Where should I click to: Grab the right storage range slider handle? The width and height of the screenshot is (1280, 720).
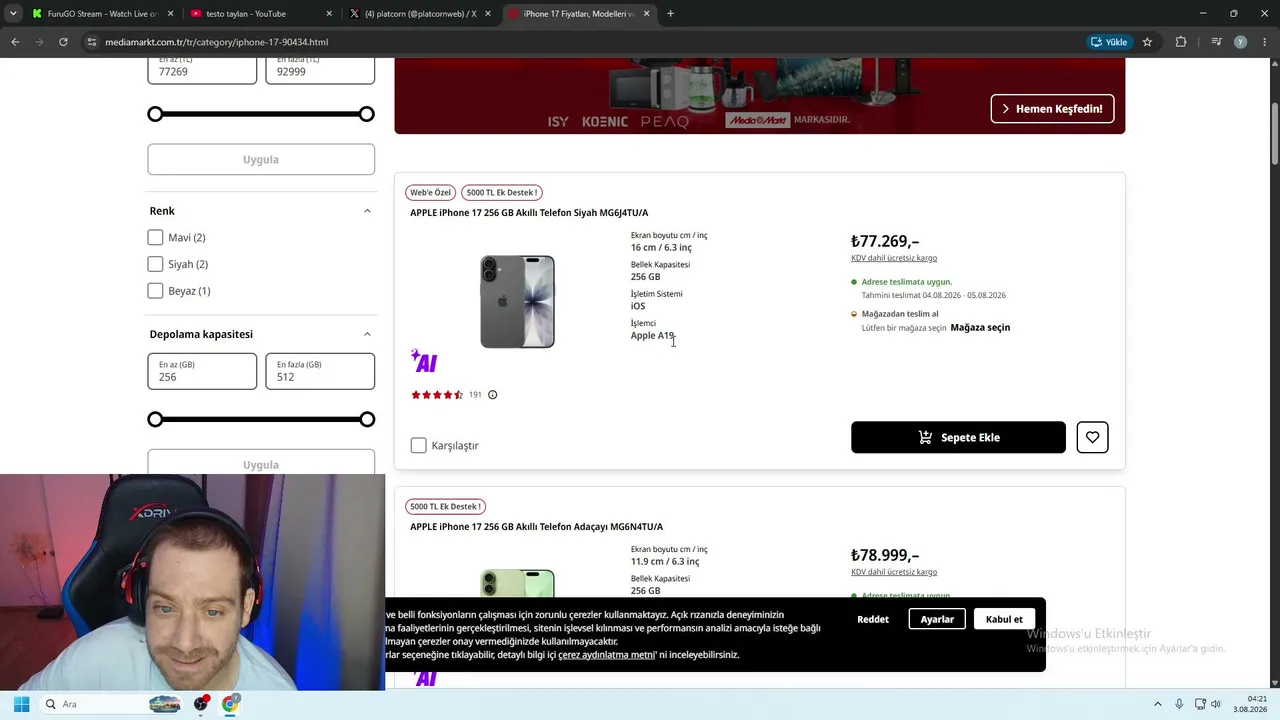pos(367,419)
